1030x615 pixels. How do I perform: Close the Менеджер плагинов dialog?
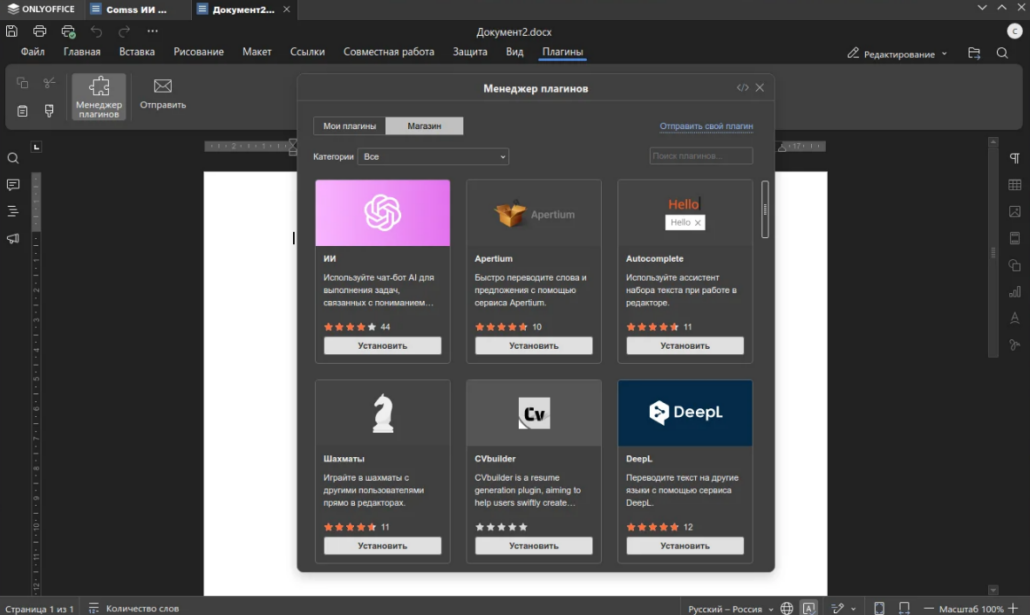759,87
